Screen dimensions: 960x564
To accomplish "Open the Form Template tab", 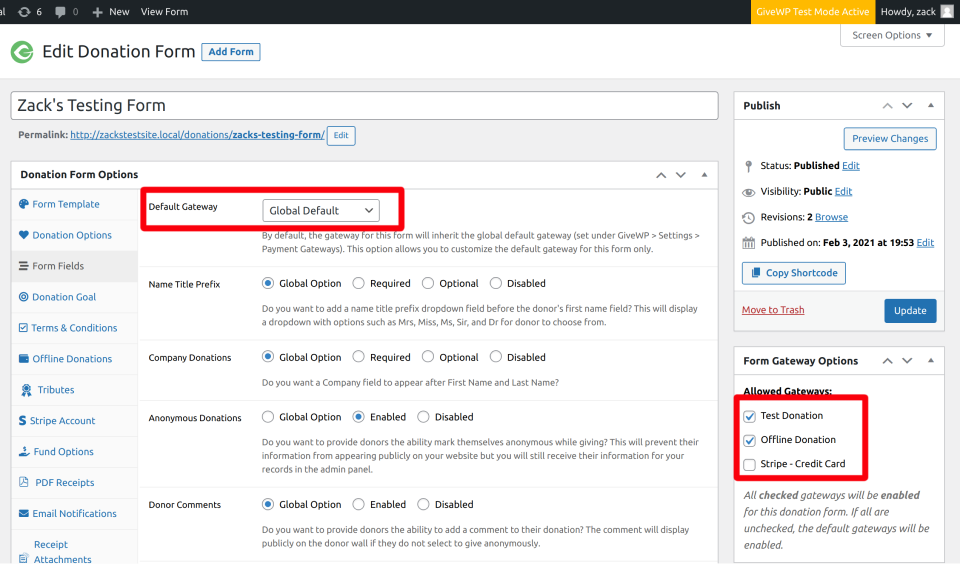I will coord(74,204).
